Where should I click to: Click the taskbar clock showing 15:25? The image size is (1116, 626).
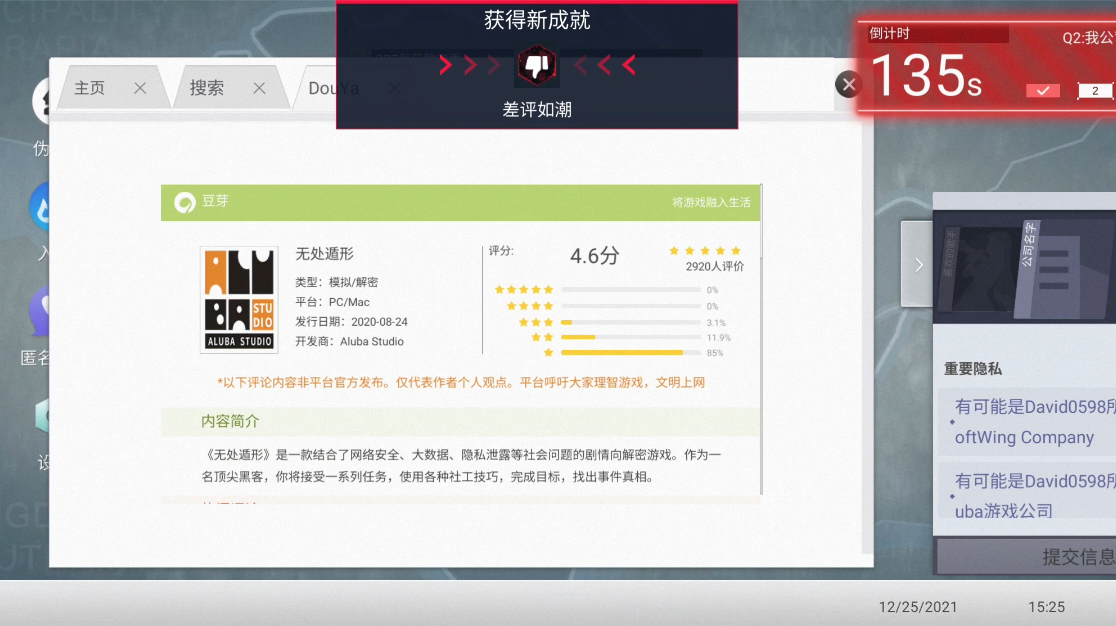tap(1046, 607)
